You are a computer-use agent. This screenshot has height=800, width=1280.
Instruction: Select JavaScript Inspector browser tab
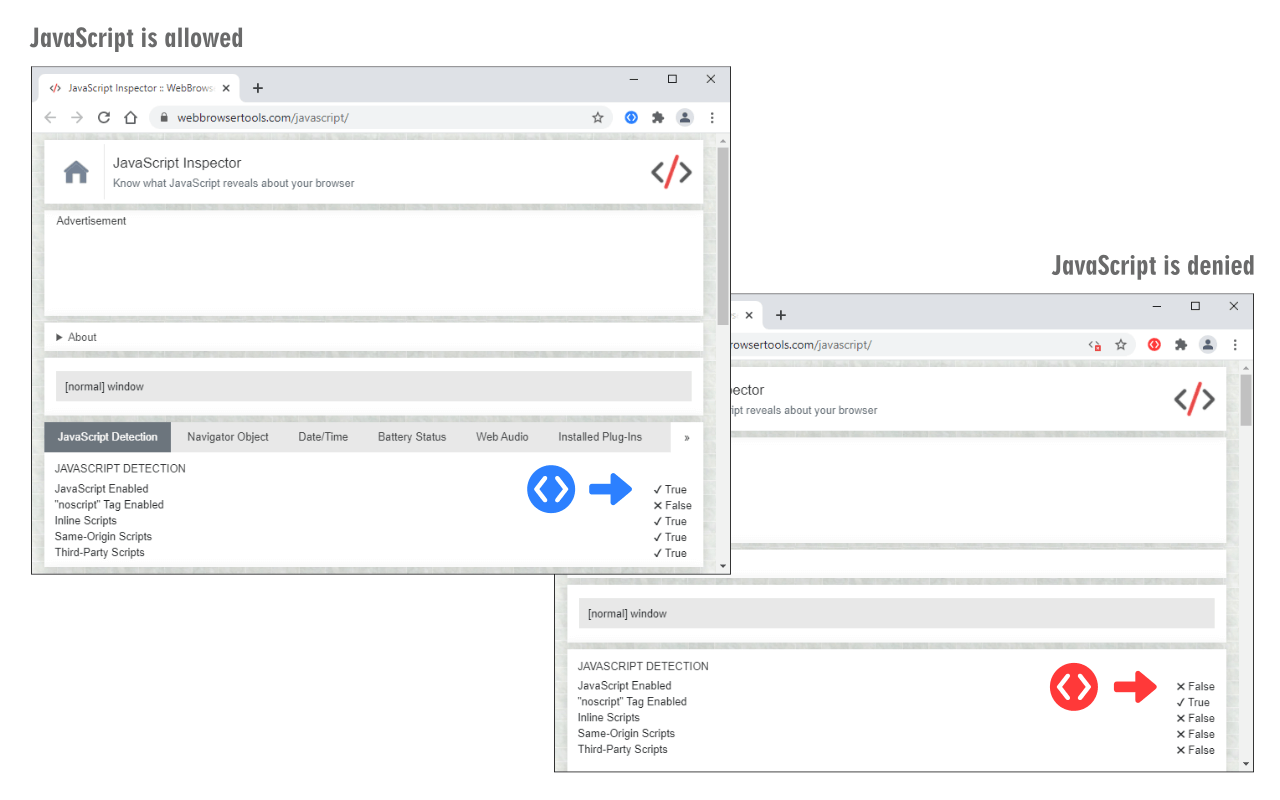[x=139, y=88]
